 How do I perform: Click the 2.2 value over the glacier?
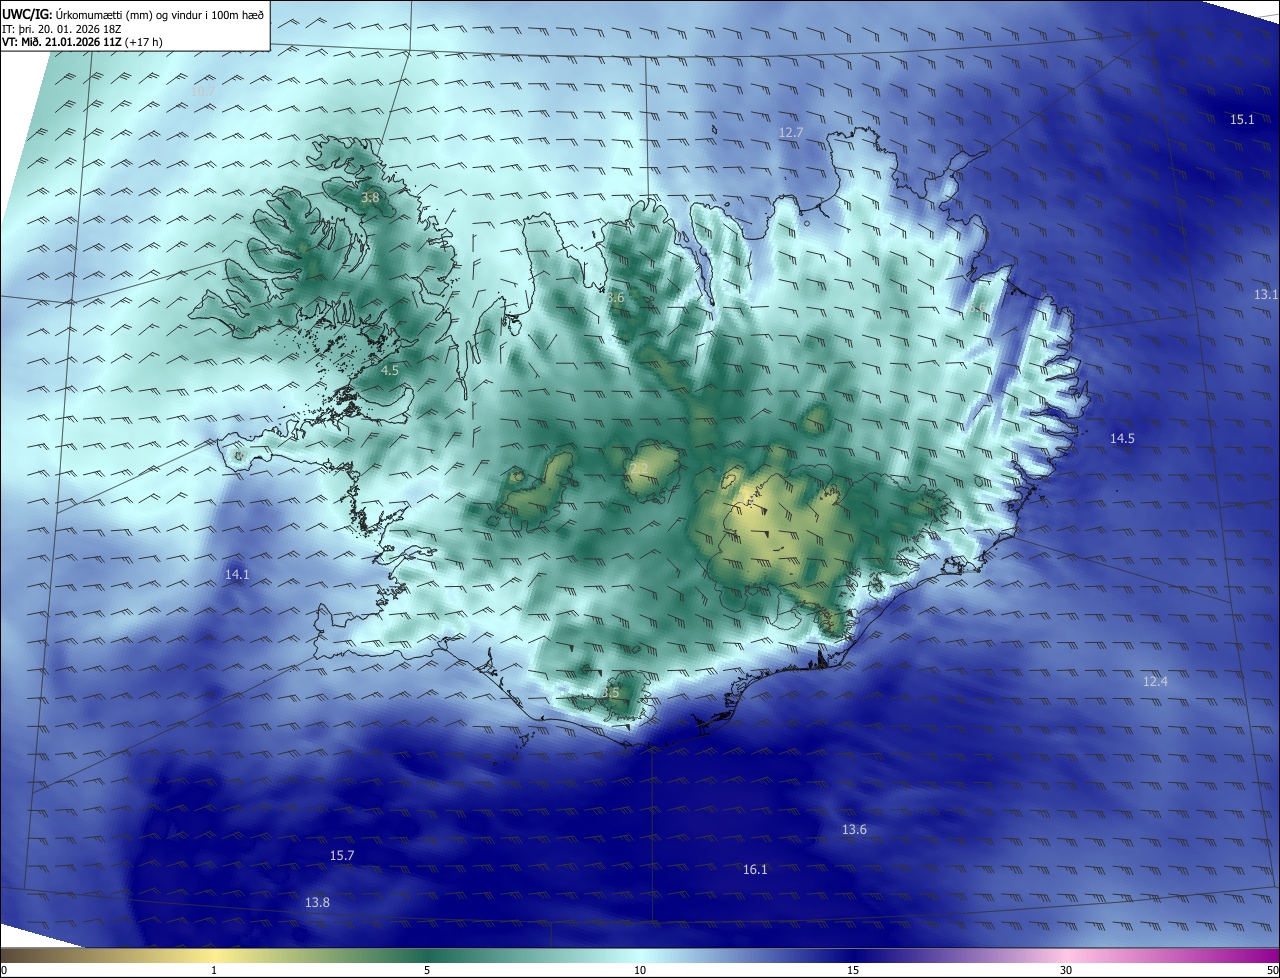[x=639, y=468]
